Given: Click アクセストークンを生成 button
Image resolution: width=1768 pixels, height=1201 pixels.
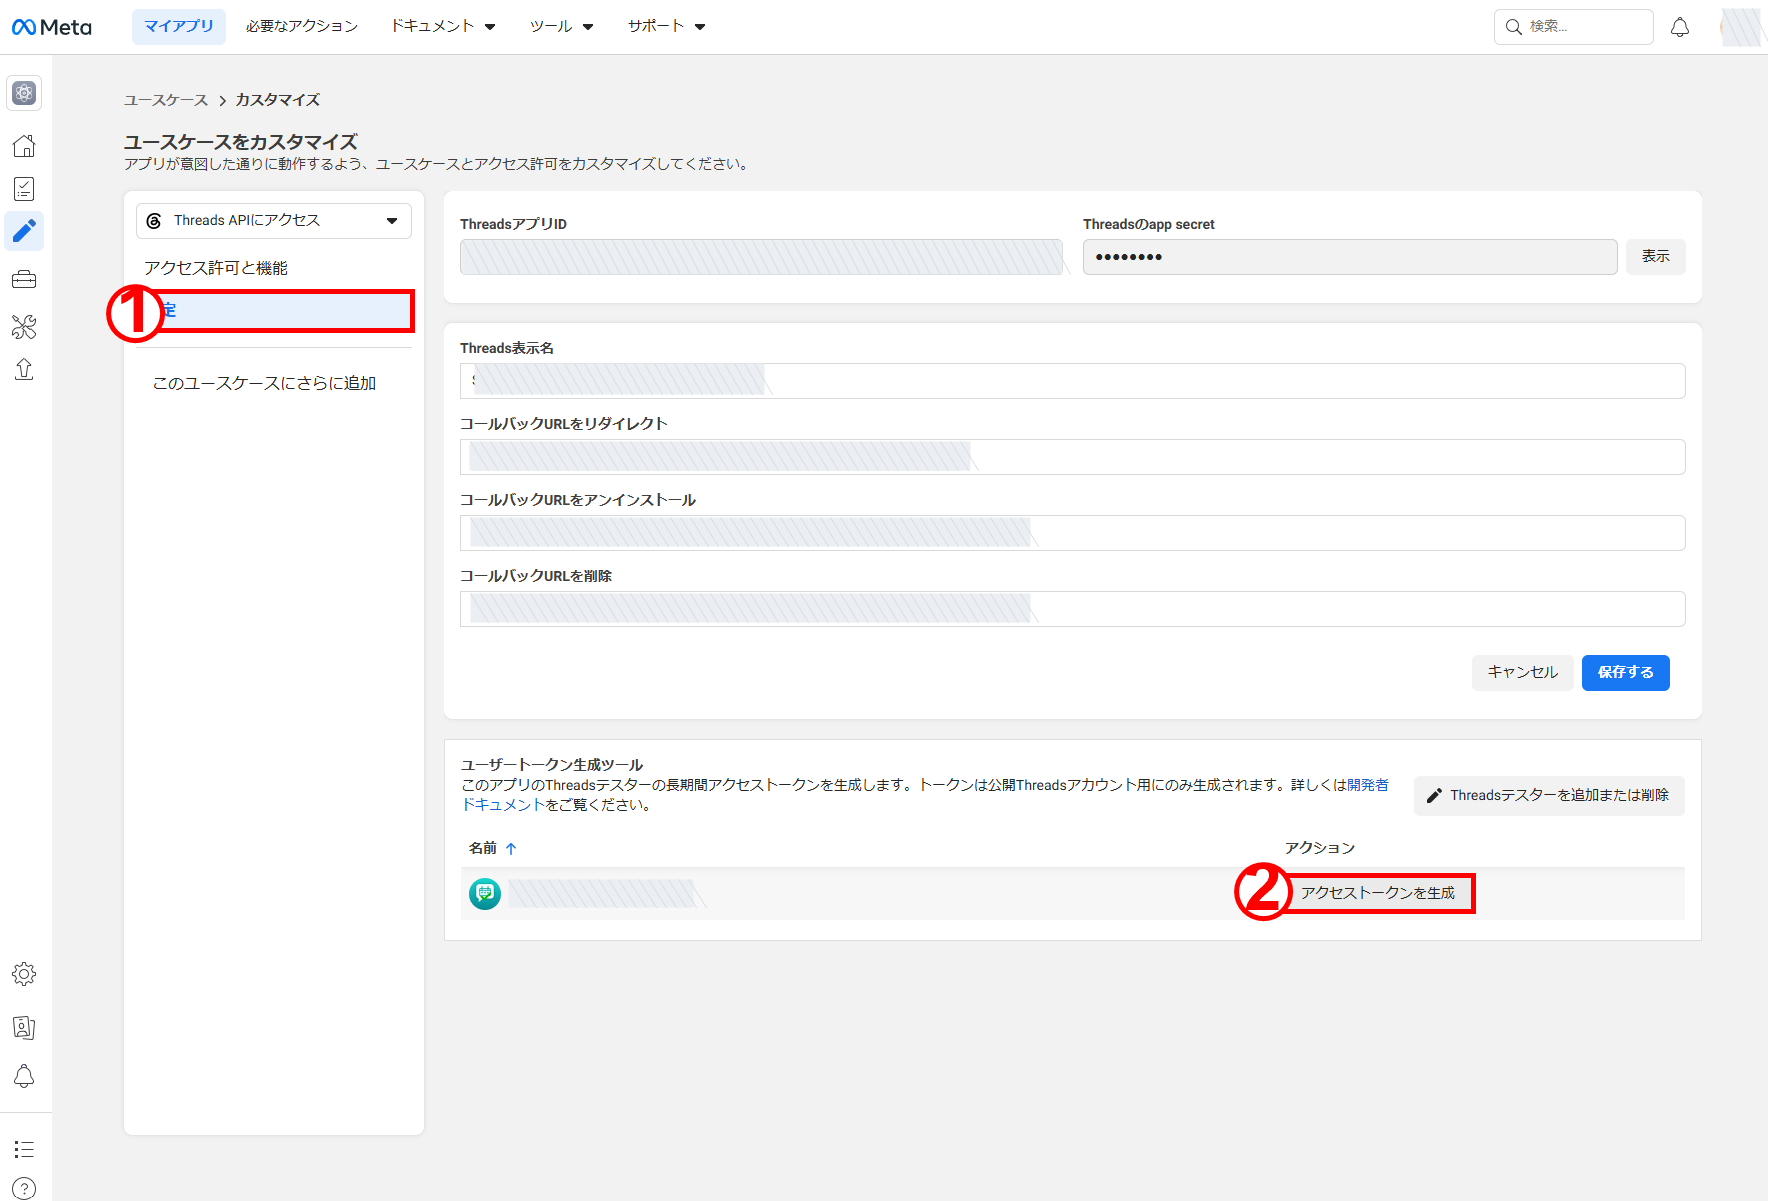Looking at the screenshot, I should (x=1378, y=893).
